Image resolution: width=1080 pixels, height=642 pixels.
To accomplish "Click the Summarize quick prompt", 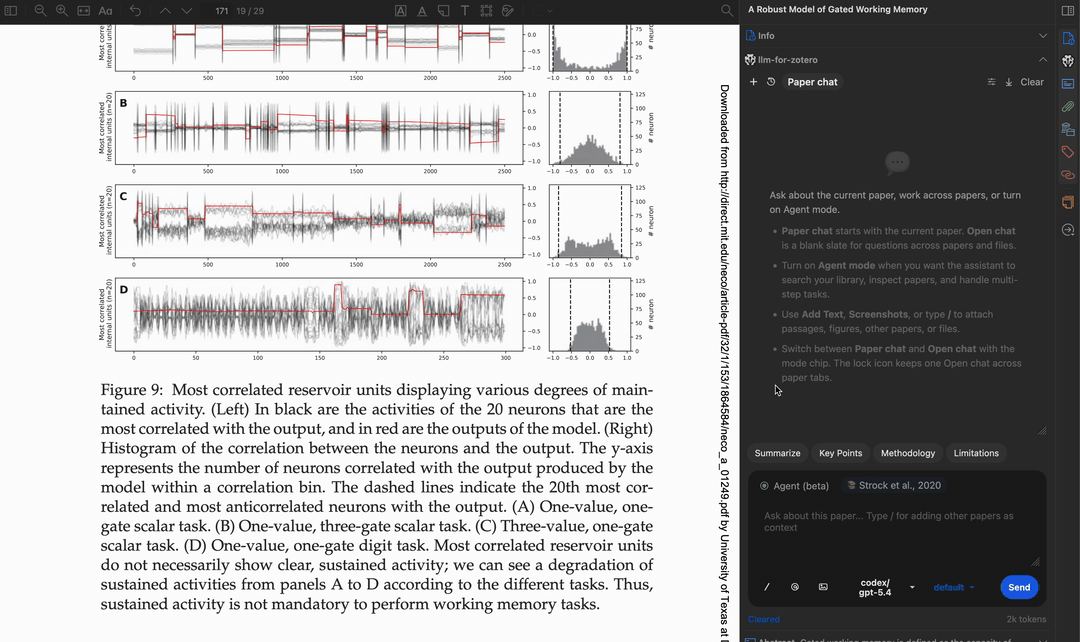I will (777, 453).
